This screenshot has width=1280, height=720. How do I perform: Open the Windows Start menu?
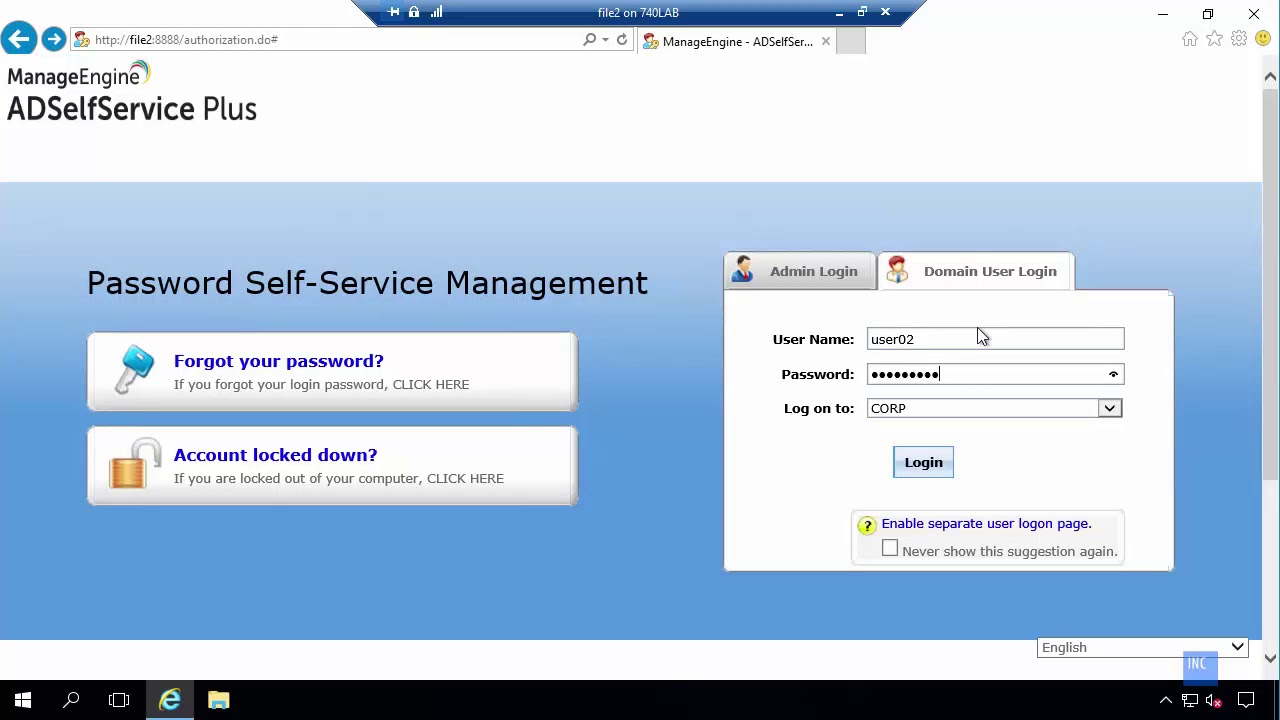tap(23, 700)
